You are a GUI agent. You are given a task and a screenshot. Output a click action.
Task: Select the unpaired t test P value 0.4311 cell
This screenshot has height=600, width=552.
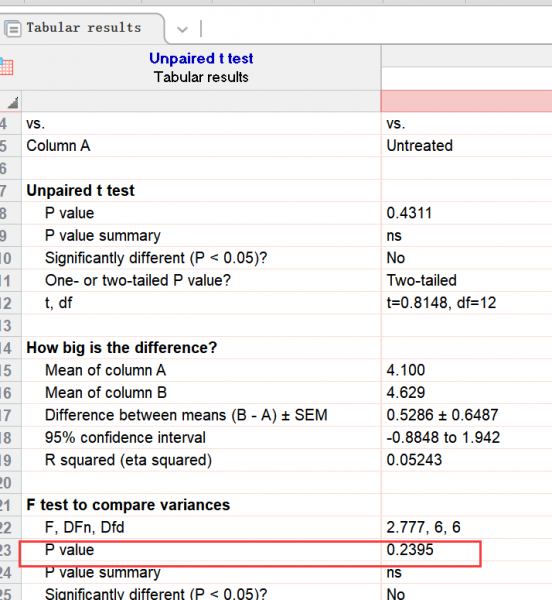point(467,213)
